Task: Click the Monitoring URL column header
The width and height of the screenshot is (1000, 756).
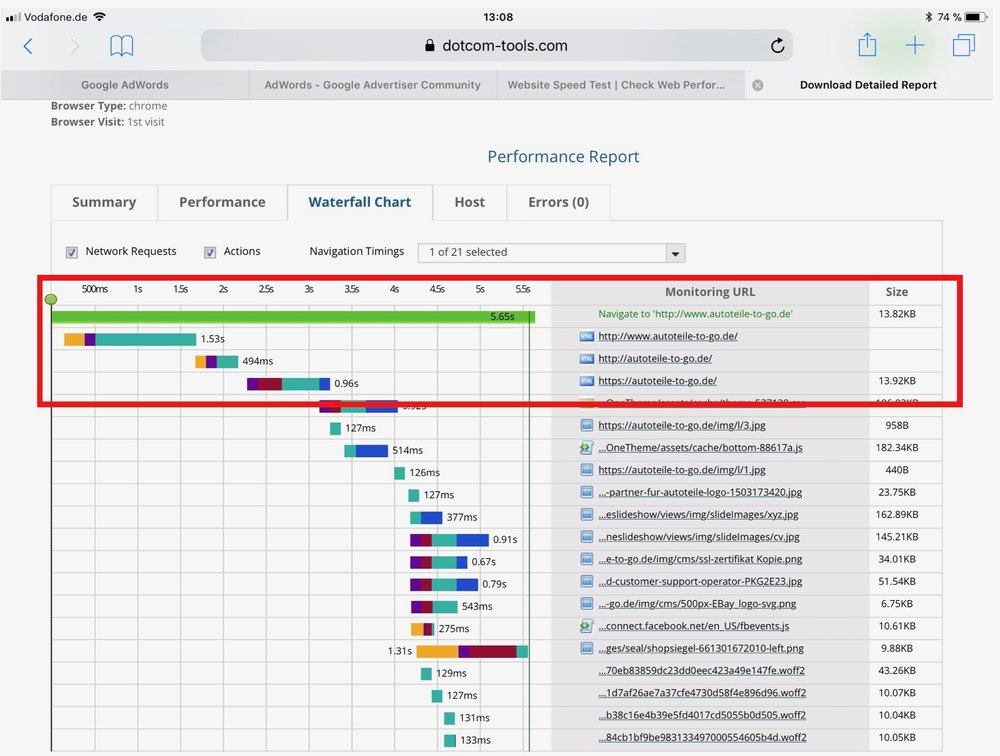Action: (710, 292)
